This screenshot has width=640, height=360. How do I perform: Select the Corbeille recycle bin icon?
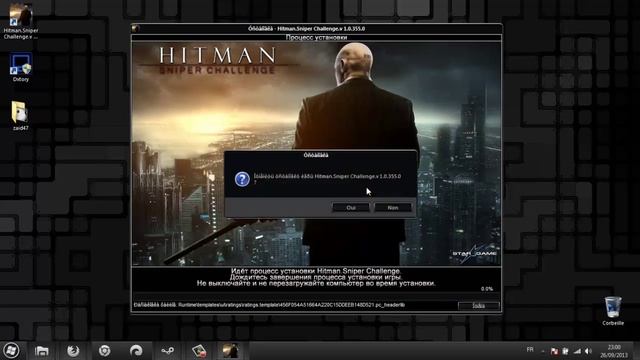pyautogui.click(x=613, y=311)
